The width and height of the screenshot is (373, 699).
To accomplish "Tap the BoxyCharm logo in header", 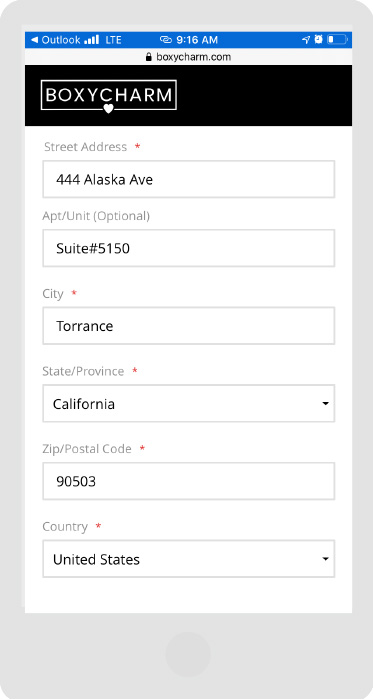I will tap(109, 96).
